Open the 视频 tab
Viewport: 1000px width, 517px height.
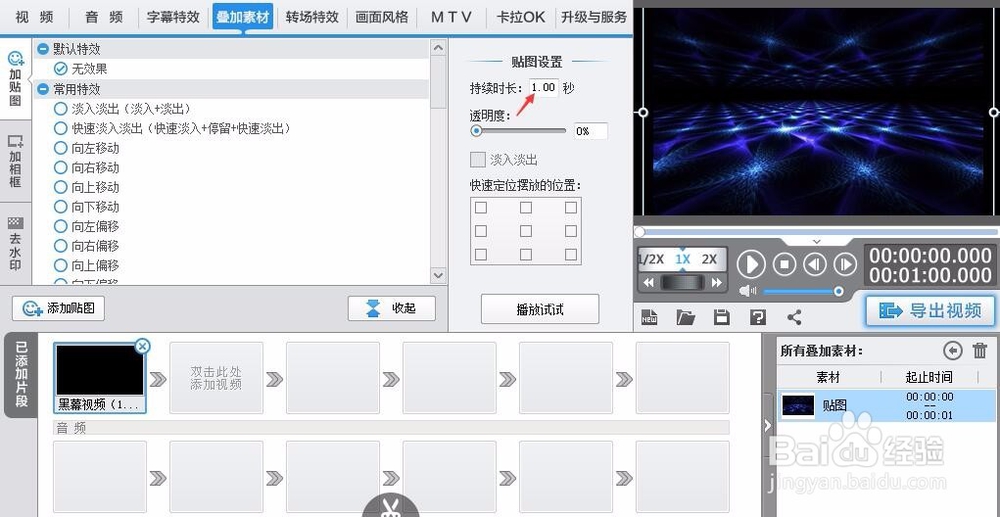[34, 17]
